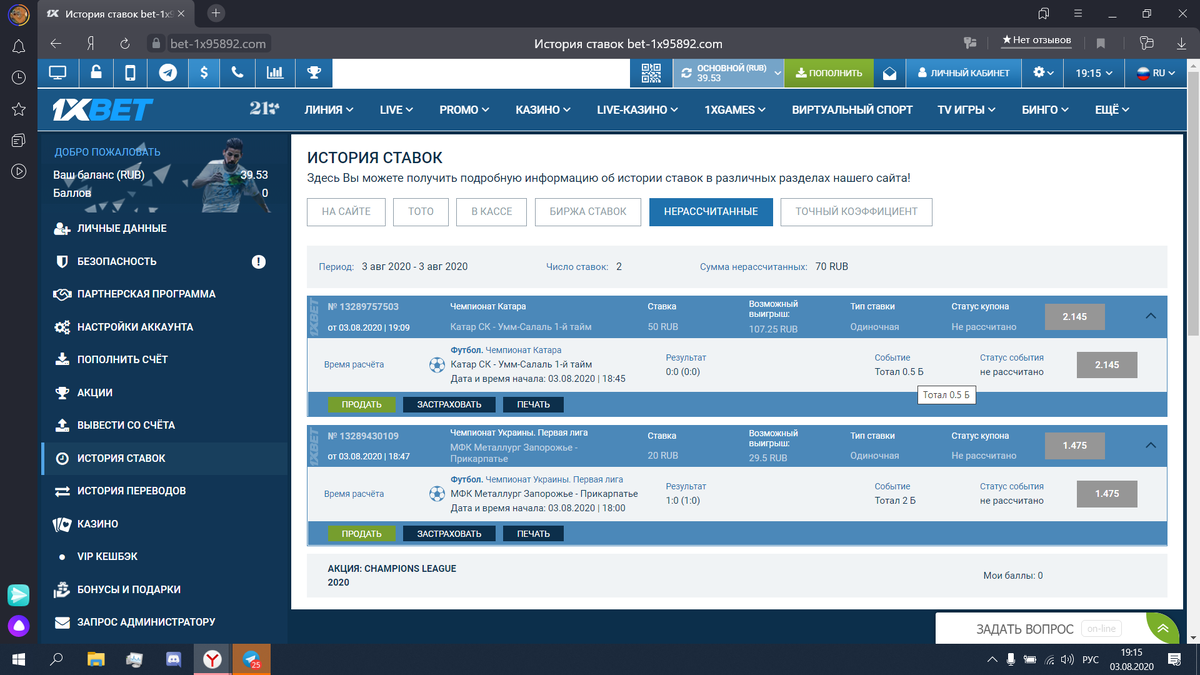This screenshot has width=1200, height=675.
Task: Click ЗАСТРАХОВАТЬ for Металлург Запорожье bet
Action: (449, 534)
